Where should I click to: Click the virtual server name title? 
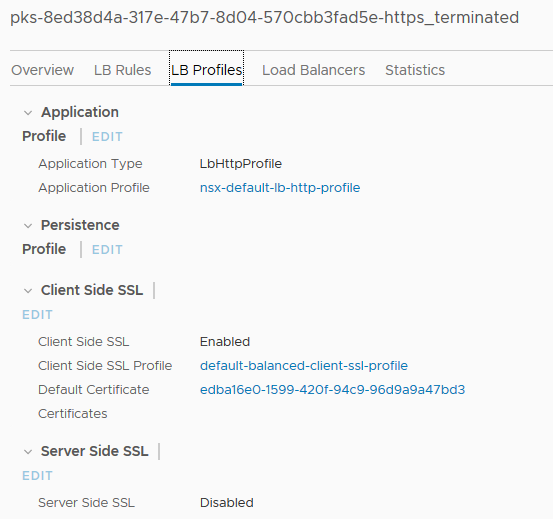coord(265,18)
